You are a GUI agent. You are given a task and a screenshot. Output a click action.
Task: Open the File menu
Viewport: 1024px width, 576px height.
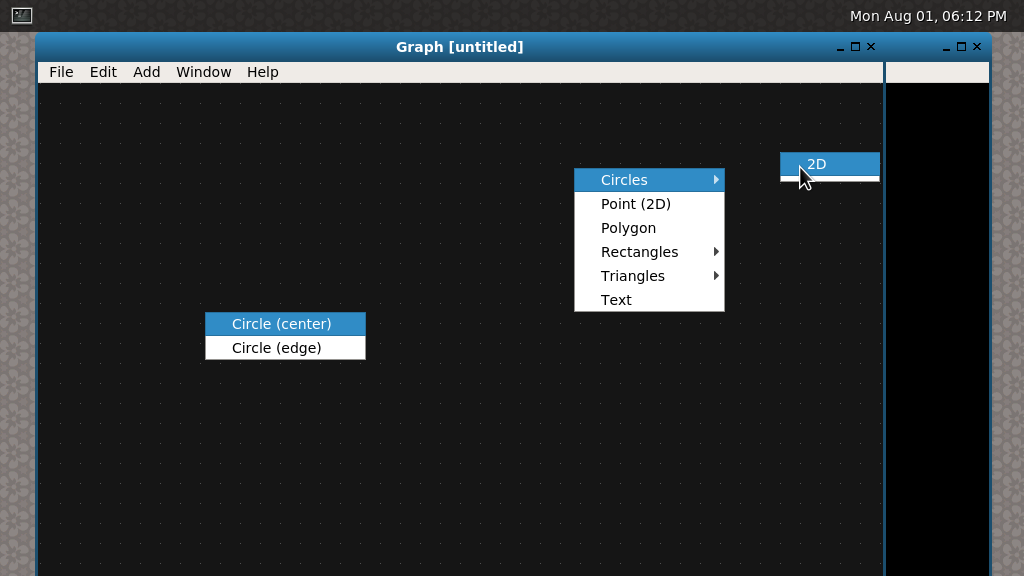pyautogui.click(x=61, y=72)
